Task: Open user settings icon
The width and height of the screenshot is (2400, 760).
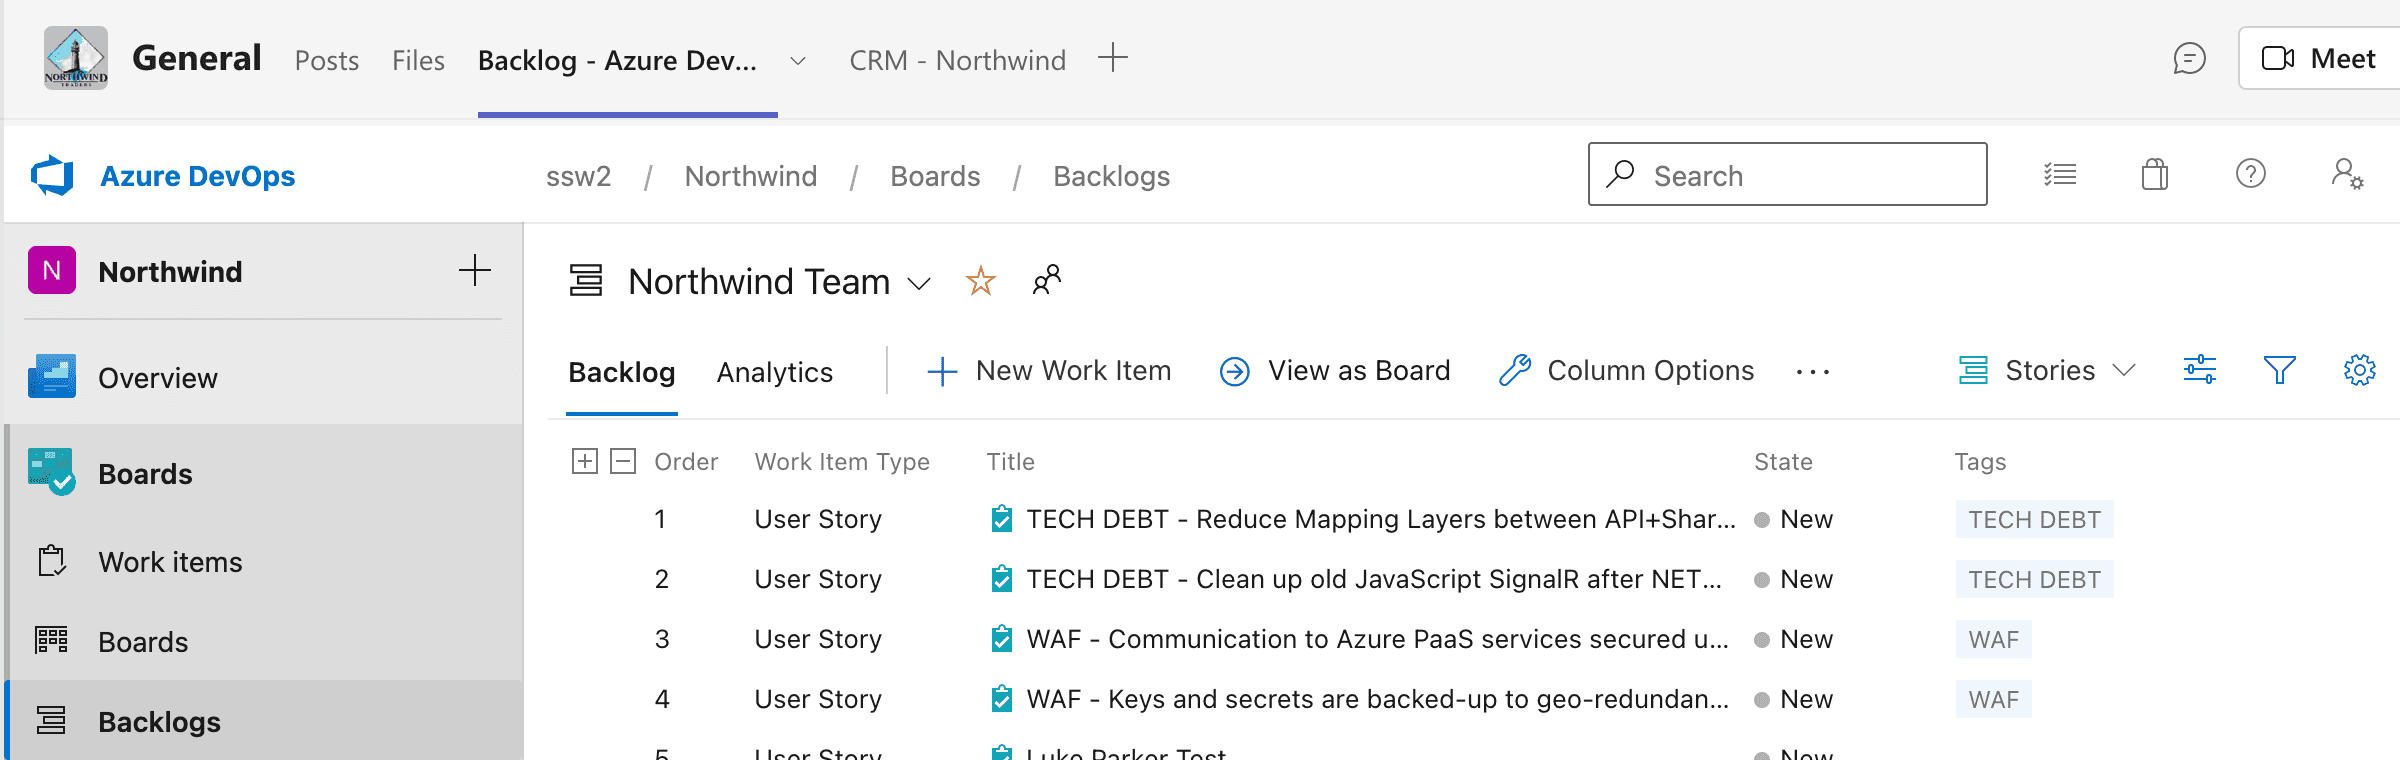Action: coord(2346,175)
